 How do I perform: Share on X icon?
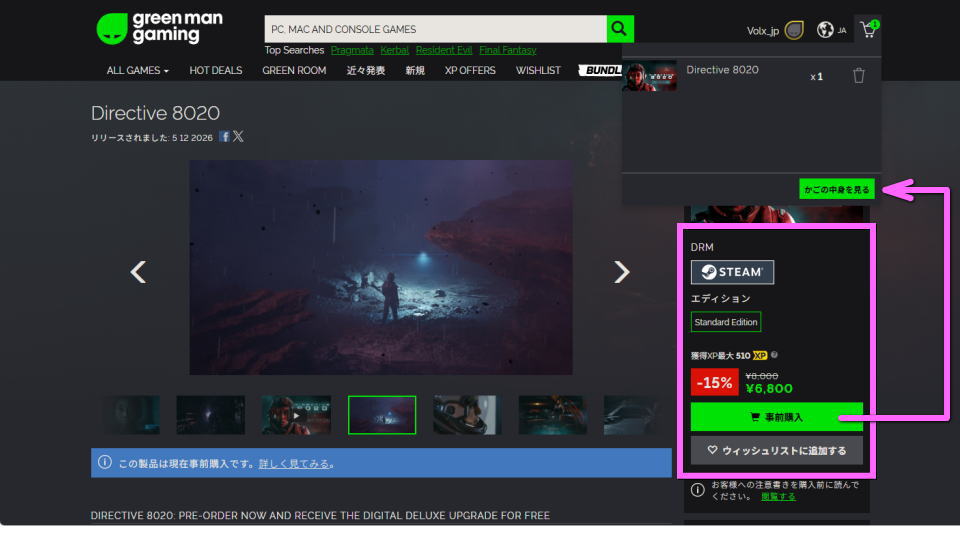[x=238, y=137]
